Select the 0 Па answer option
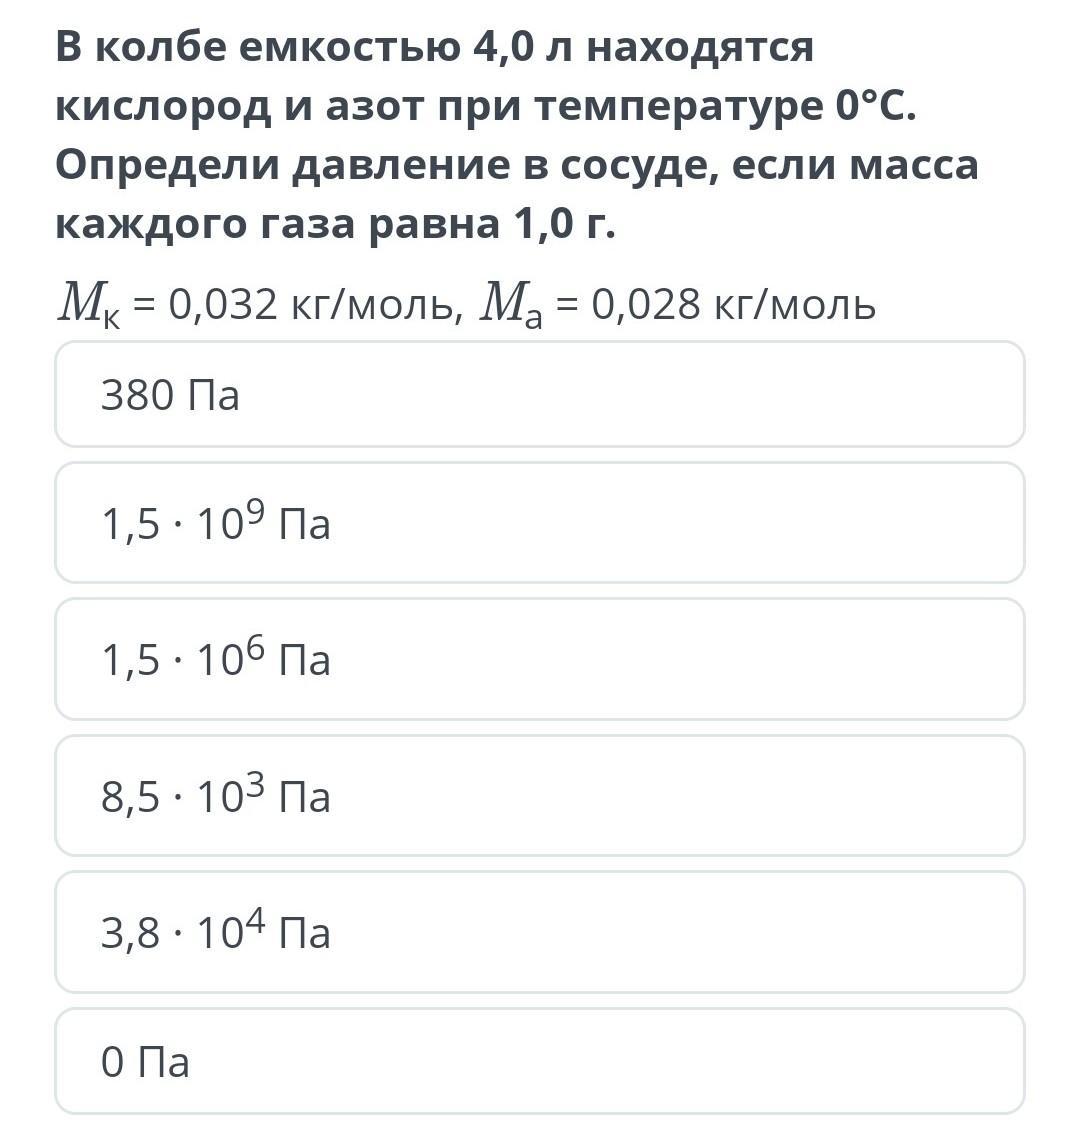This screenshot has width=1080, height=1144. click(x=539, y=1061)
